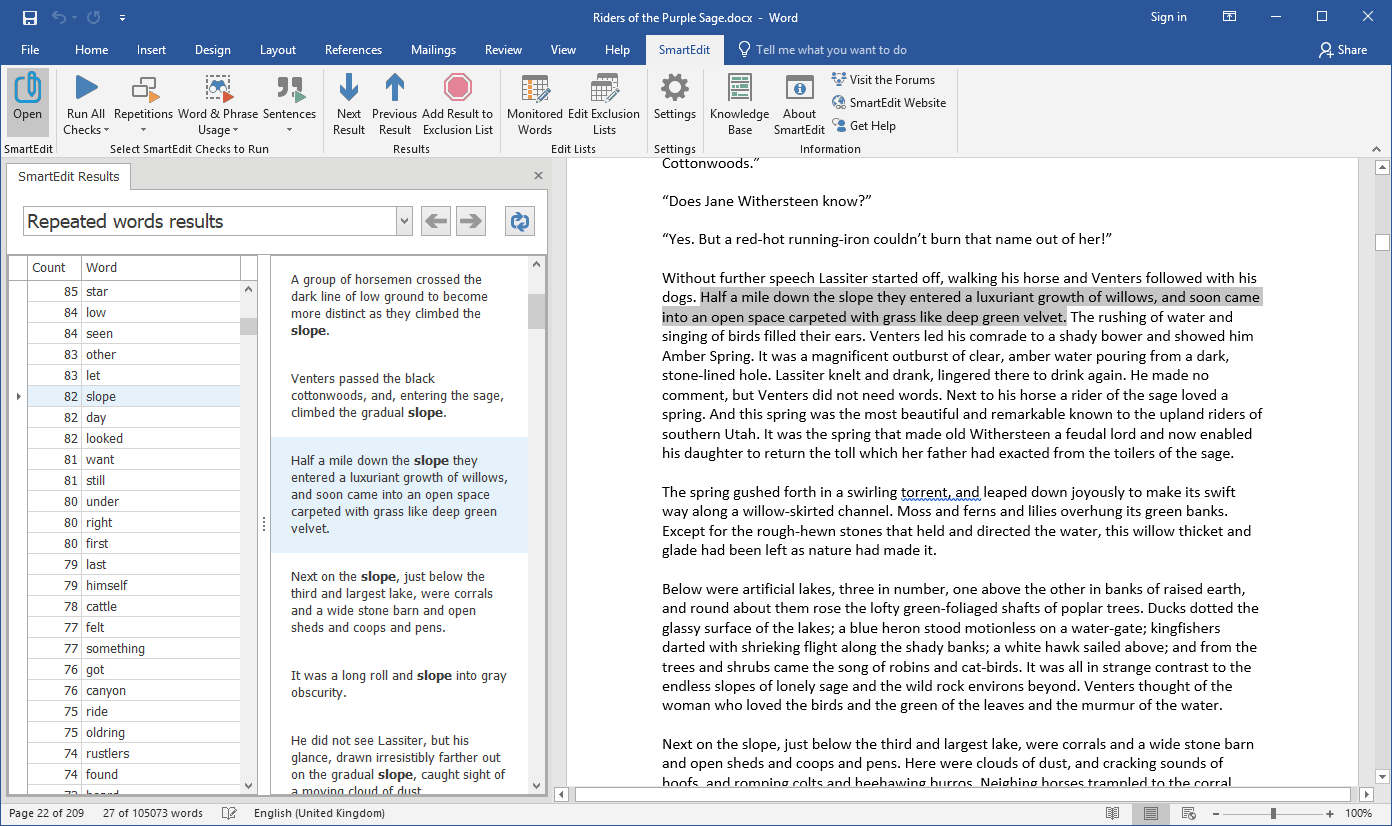Go to the Previous Result
This screenshot has width=1392, height=826.
(x=394, y=100)
